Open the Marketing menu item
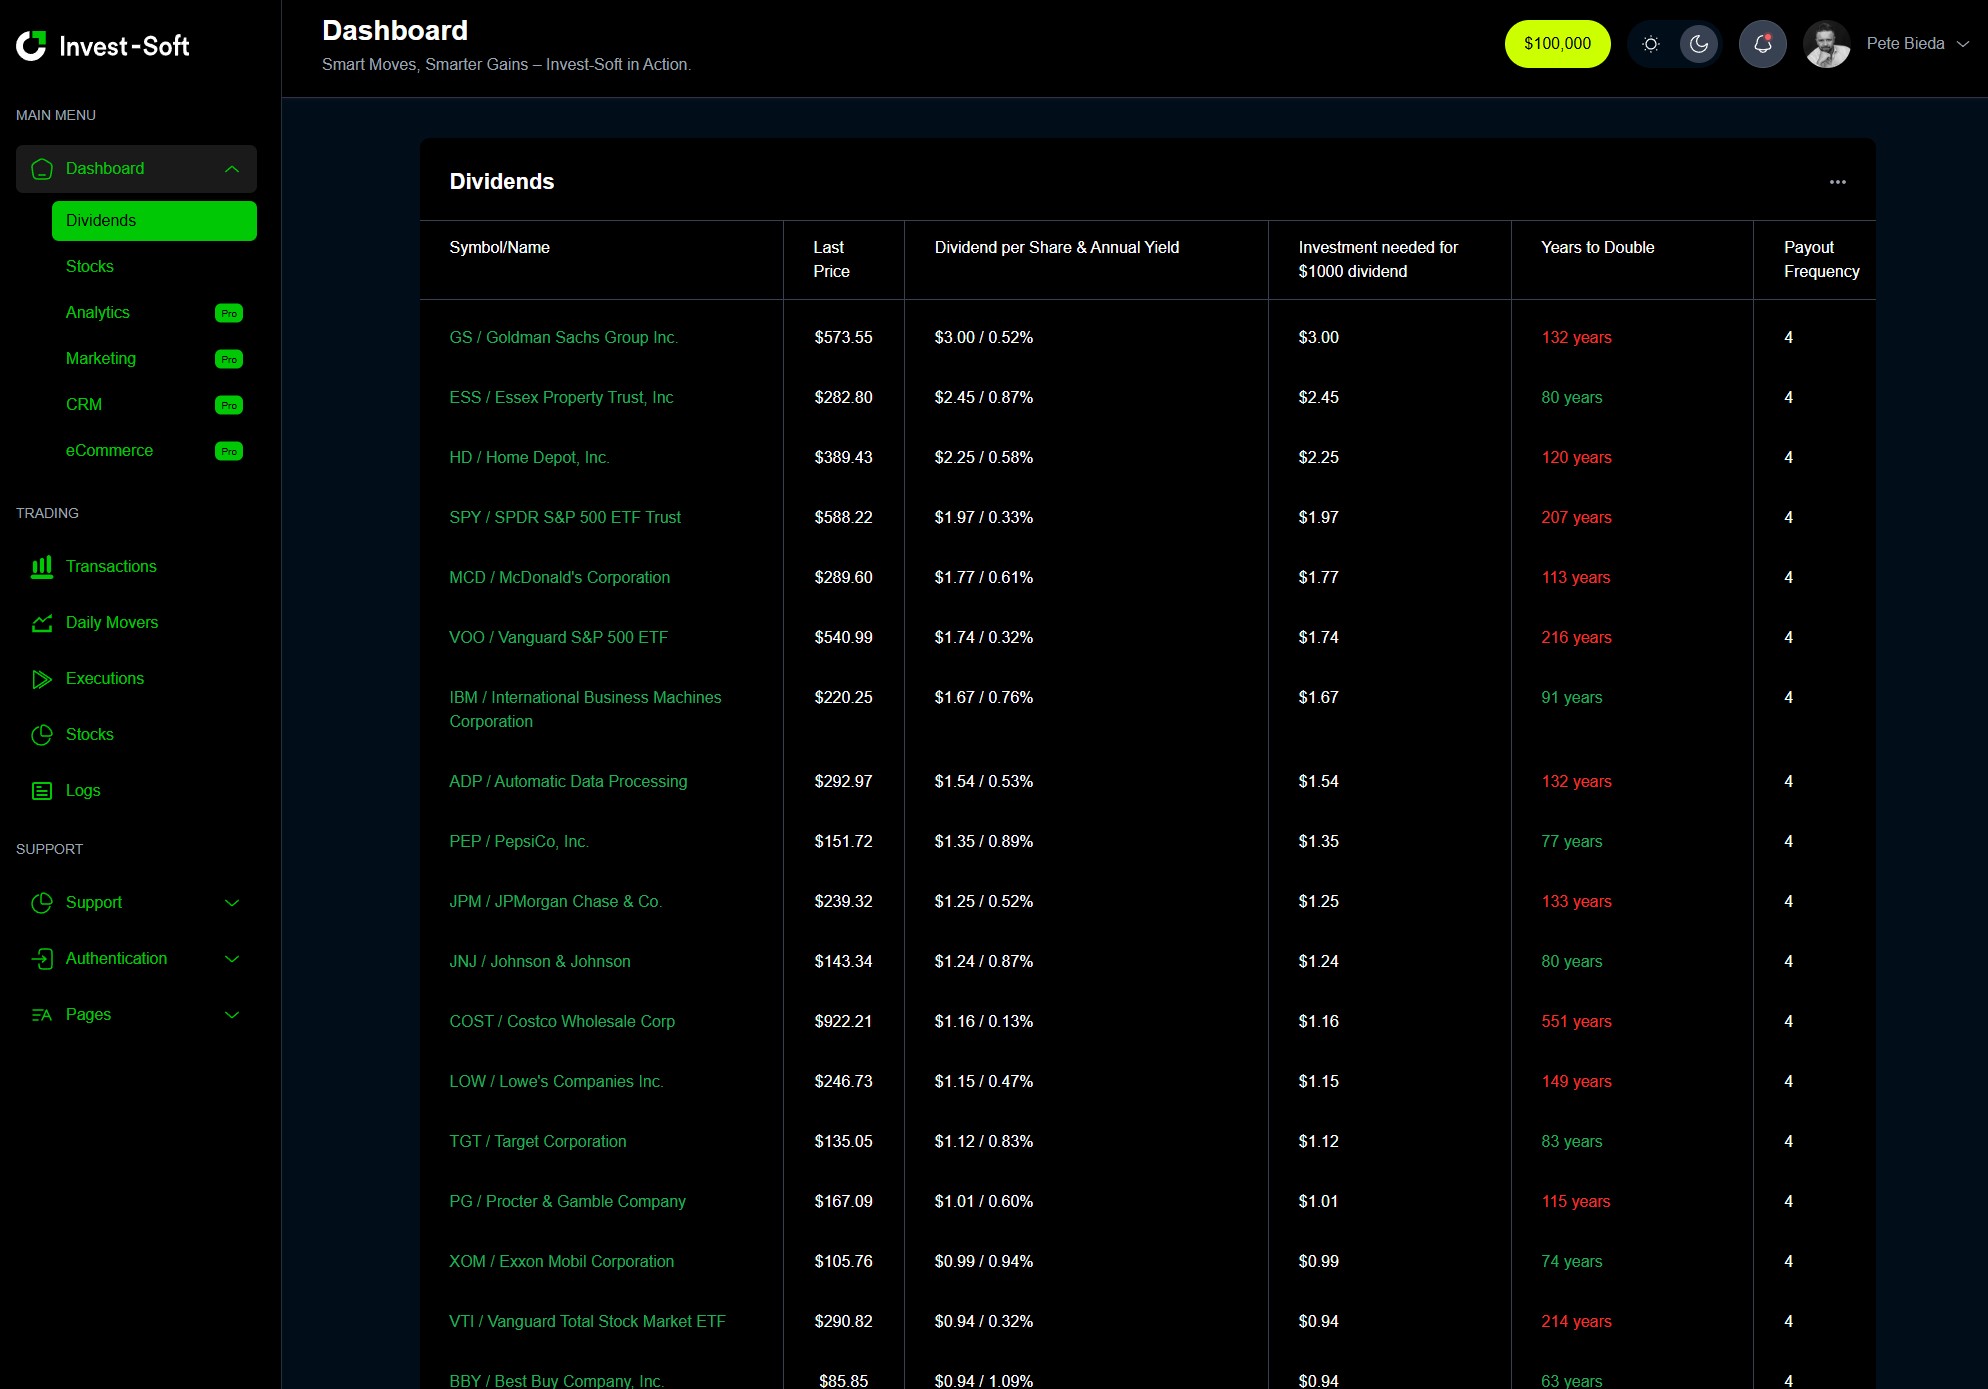The height and width of the screenshot is (1389, 1988). coord(101,359)
